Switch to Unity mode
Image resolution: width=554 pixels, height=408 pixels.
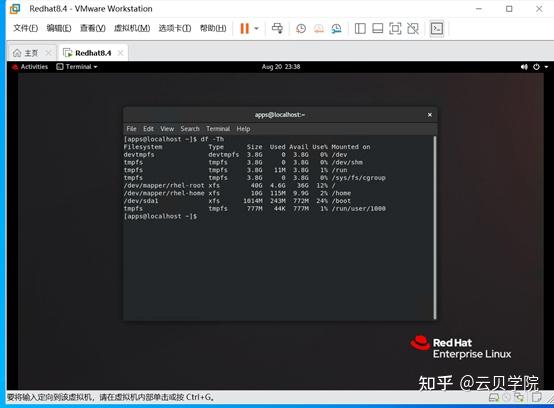click(413, 29)
